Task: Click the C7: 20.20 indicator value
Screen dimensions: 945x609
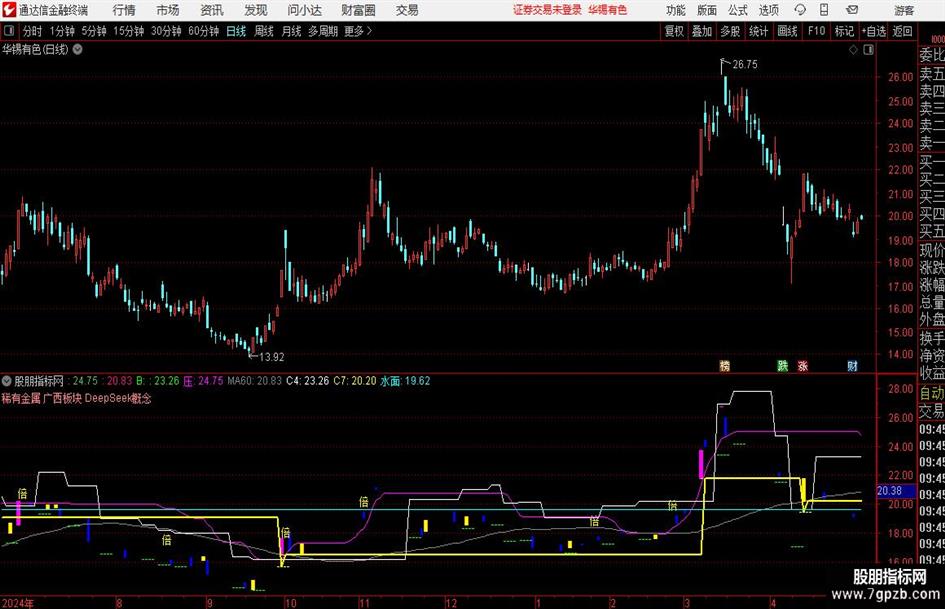Action: (x=355, y=381)
